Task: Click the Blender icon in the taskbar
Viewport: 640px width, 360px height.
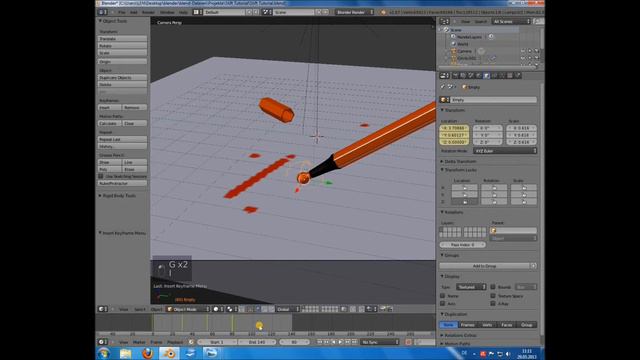Action: tap(169, 353)
